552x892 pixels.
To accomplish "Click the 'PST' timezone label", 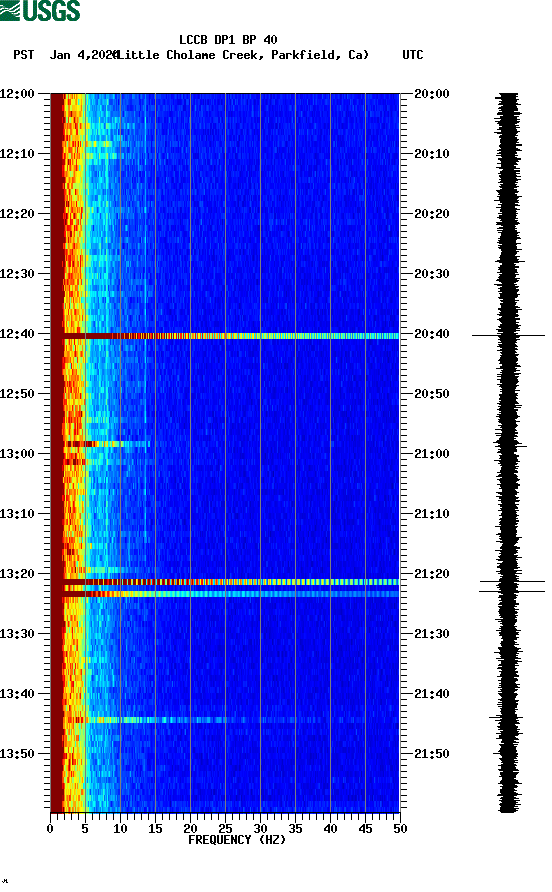I will pyautogui.click(x=24, y=55).
